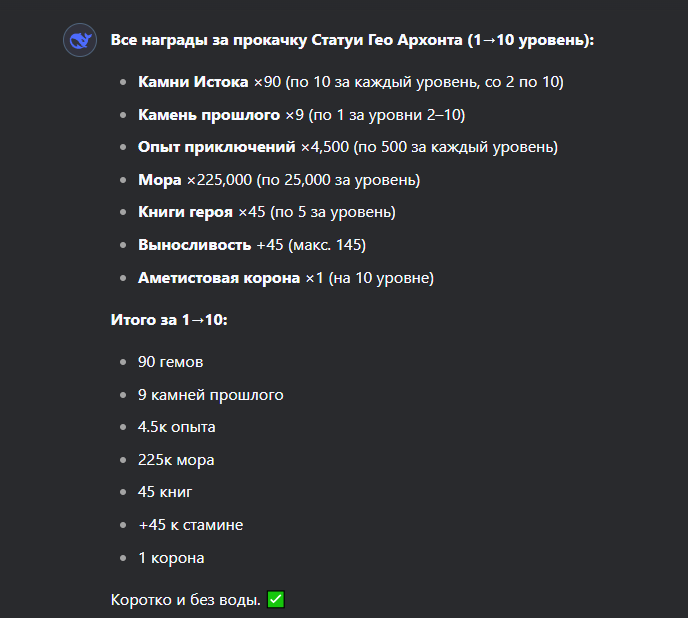Click the 4.5к опыта list item
This screenshot has height=618, width=688.
tap(177, 427)
